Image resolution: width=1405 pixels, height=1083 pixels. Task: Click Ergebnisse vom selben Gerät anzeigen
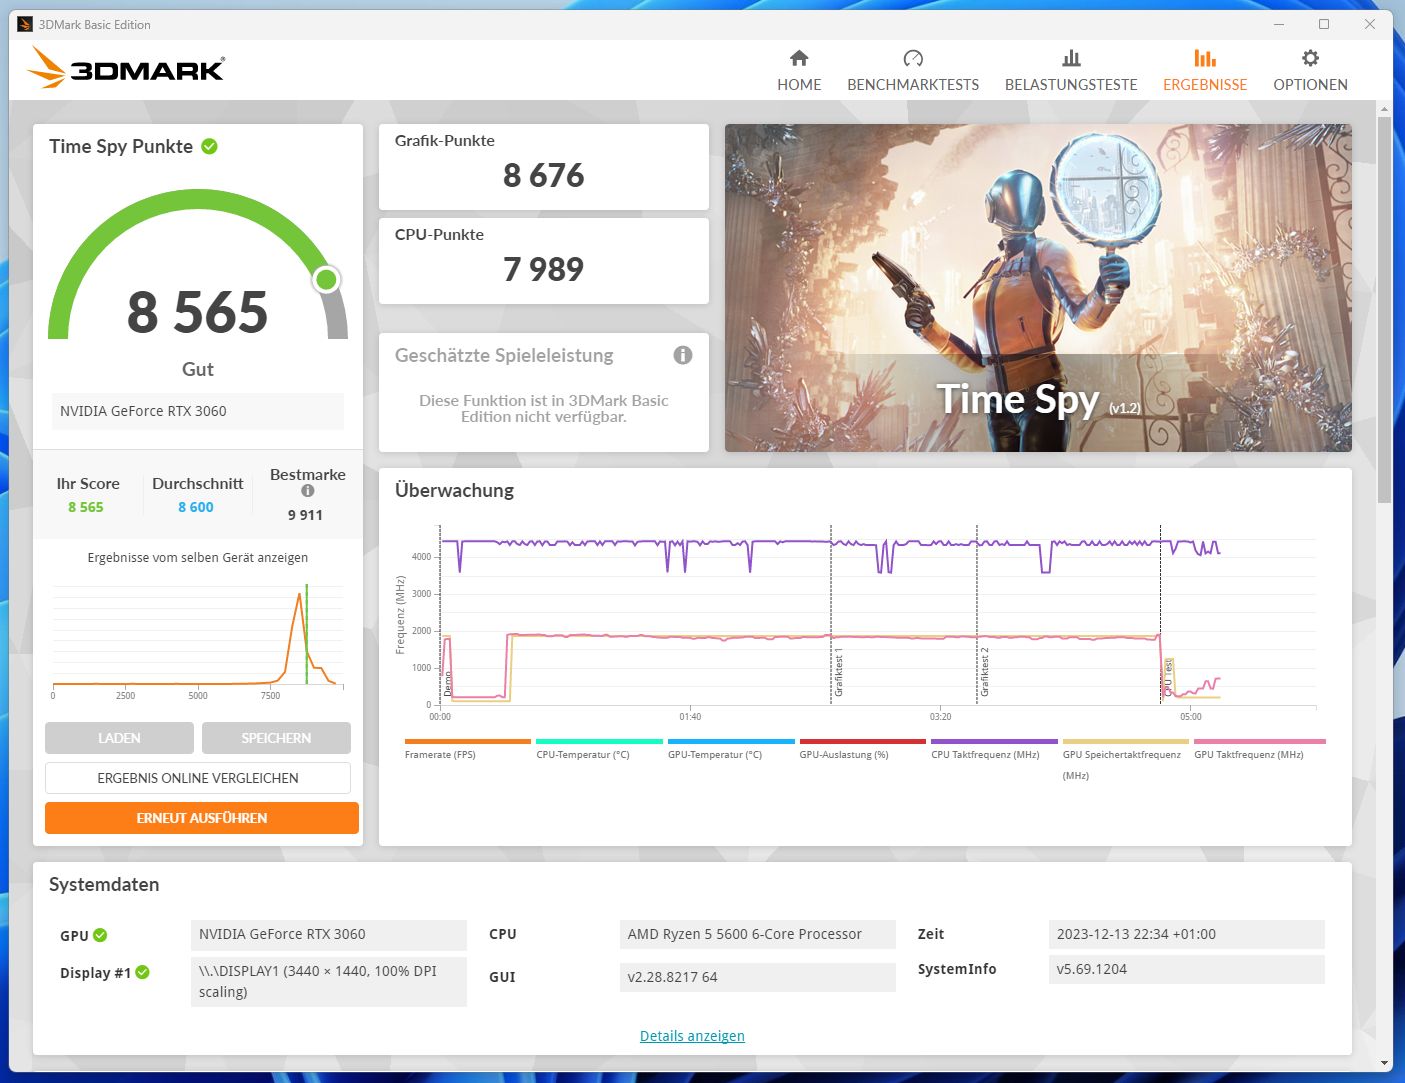(x=198, y=558)
